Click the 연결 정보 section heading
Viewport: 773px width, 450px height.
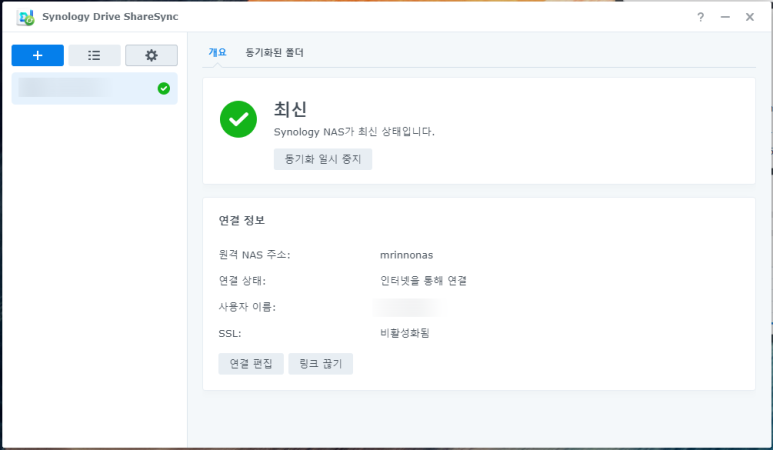pyautogui.click(x=242, y=220)
